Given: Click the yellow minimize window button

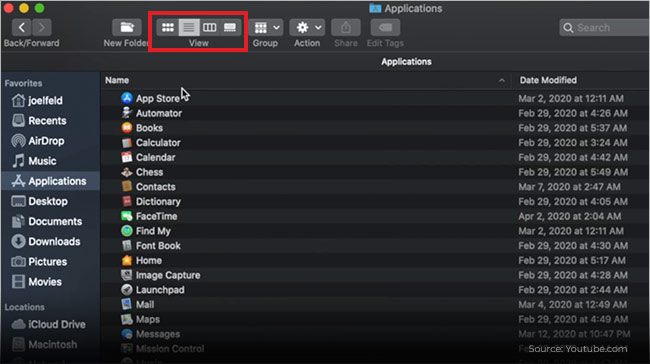Looking at the screenshot, I should coord(24,8).
